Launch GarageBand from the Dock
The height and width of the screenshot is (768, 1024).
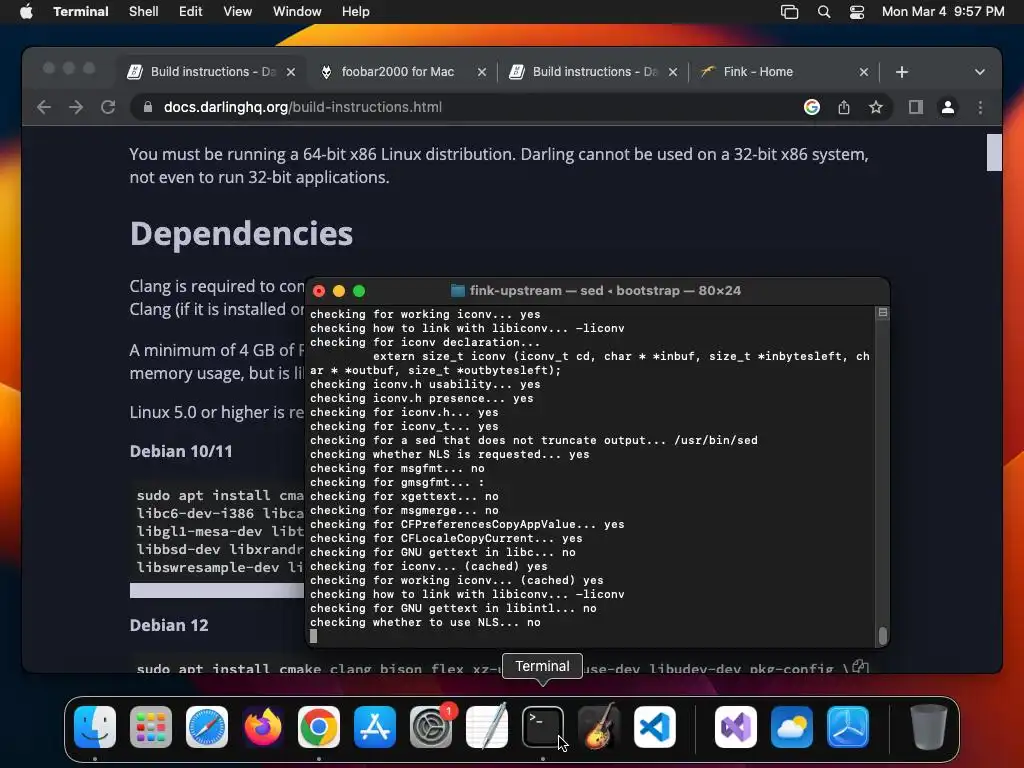[x=599, y=727]
